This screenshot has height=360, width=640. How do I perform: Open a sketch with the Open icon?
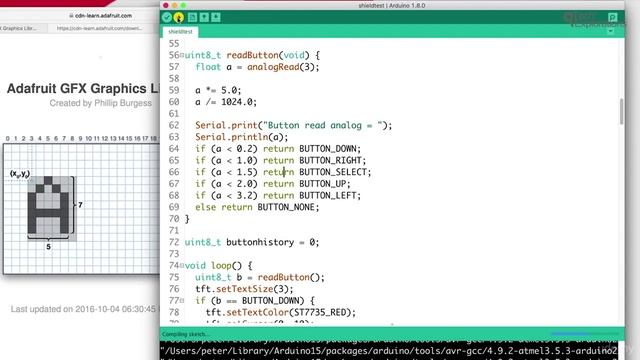click(204, 17)
